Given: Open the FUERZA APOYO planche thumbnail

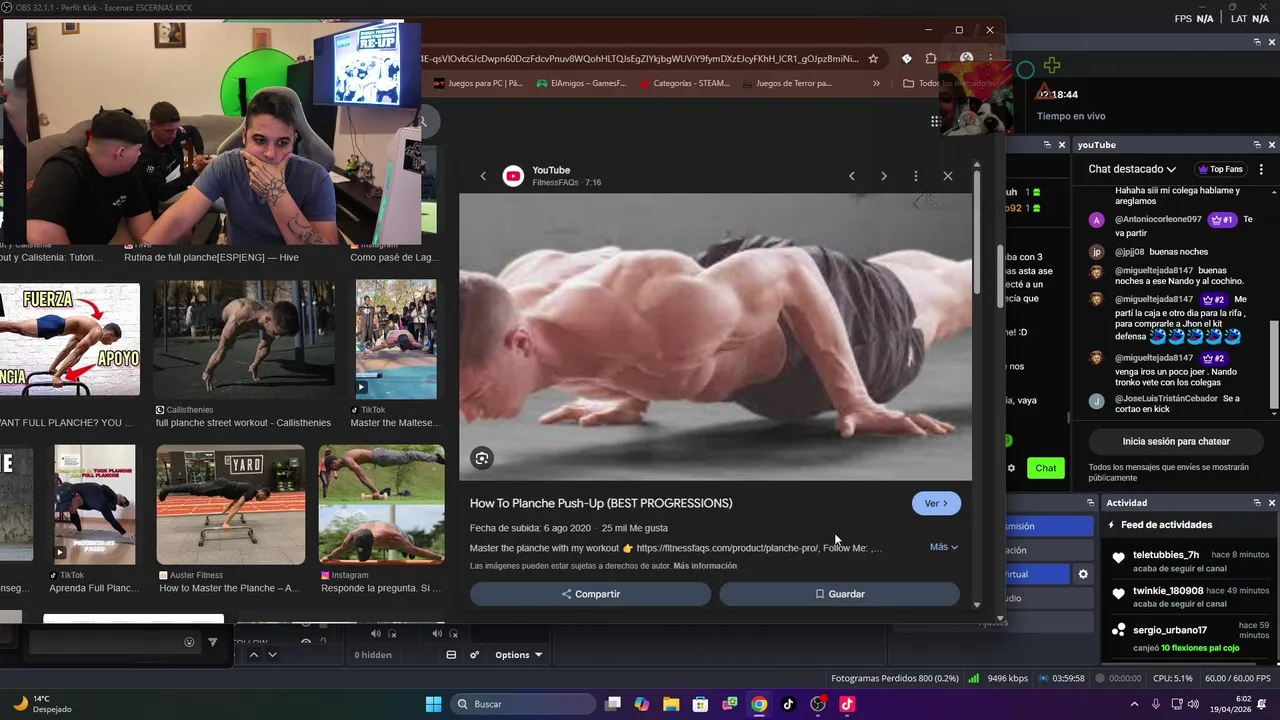Looking at the screenshot, I should [70, 340].
